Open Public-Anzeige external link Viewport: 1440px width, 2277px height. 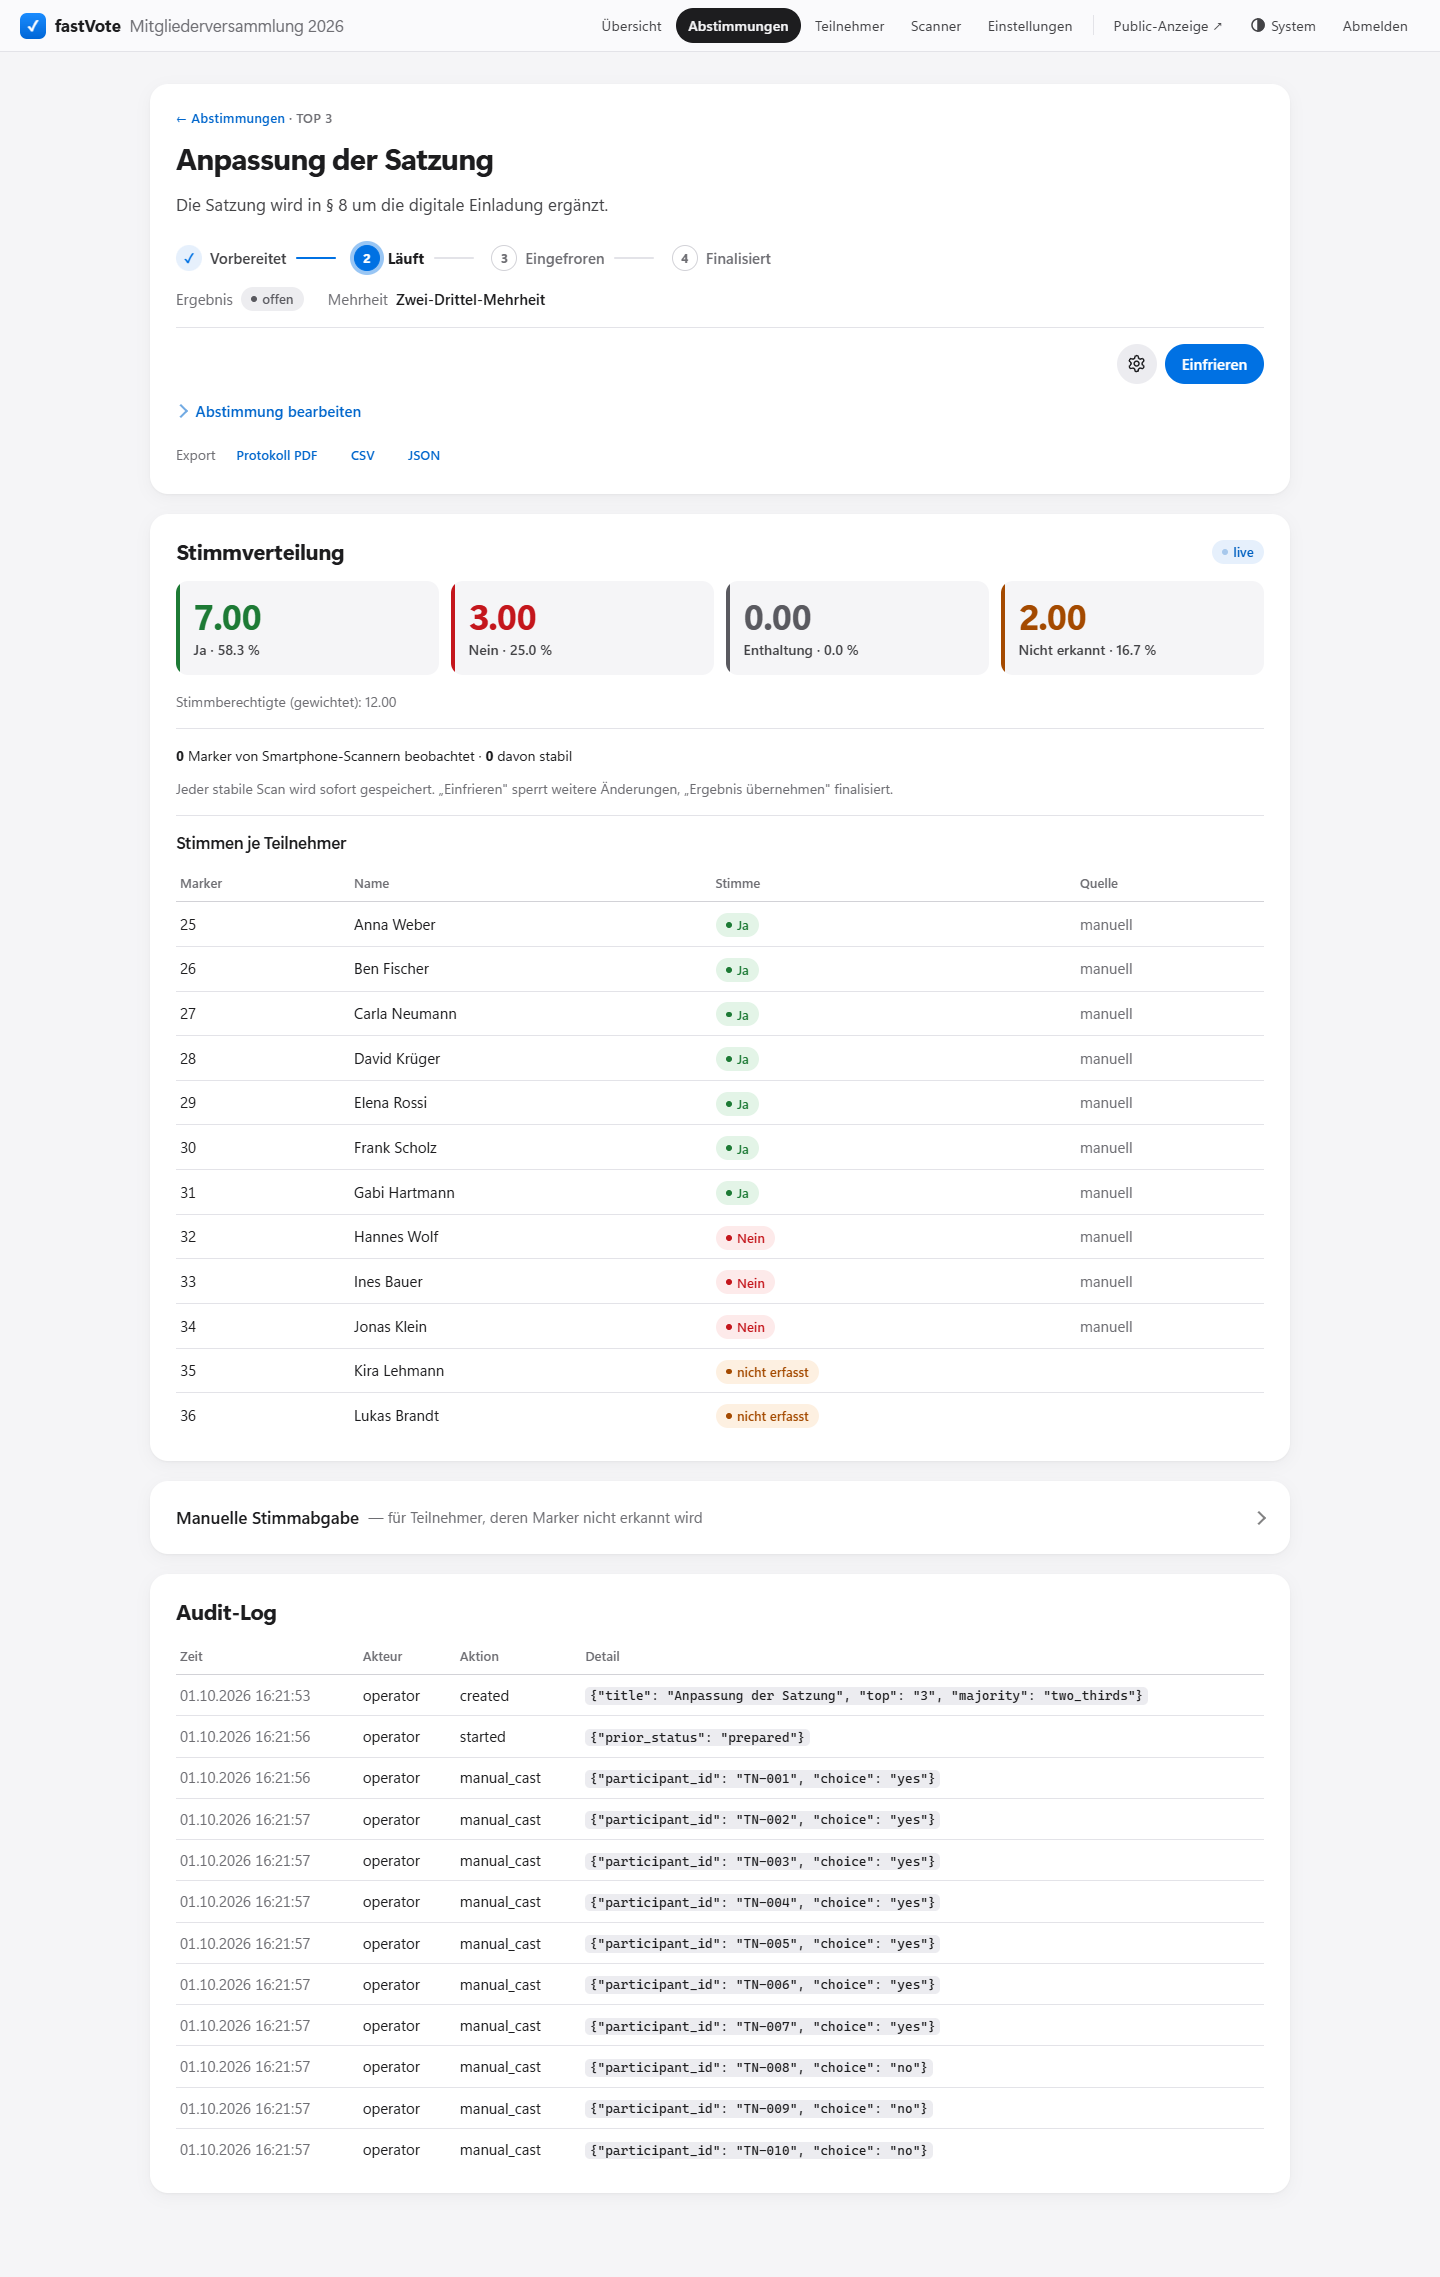coord(1167,26)
